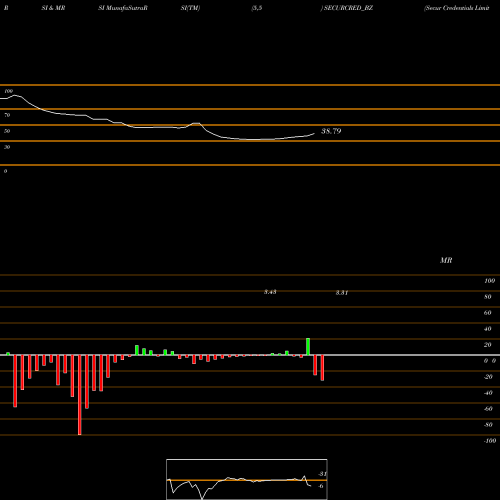Click the 40 label on right MR axis
500x500 pixels.
tap(488, 329)
